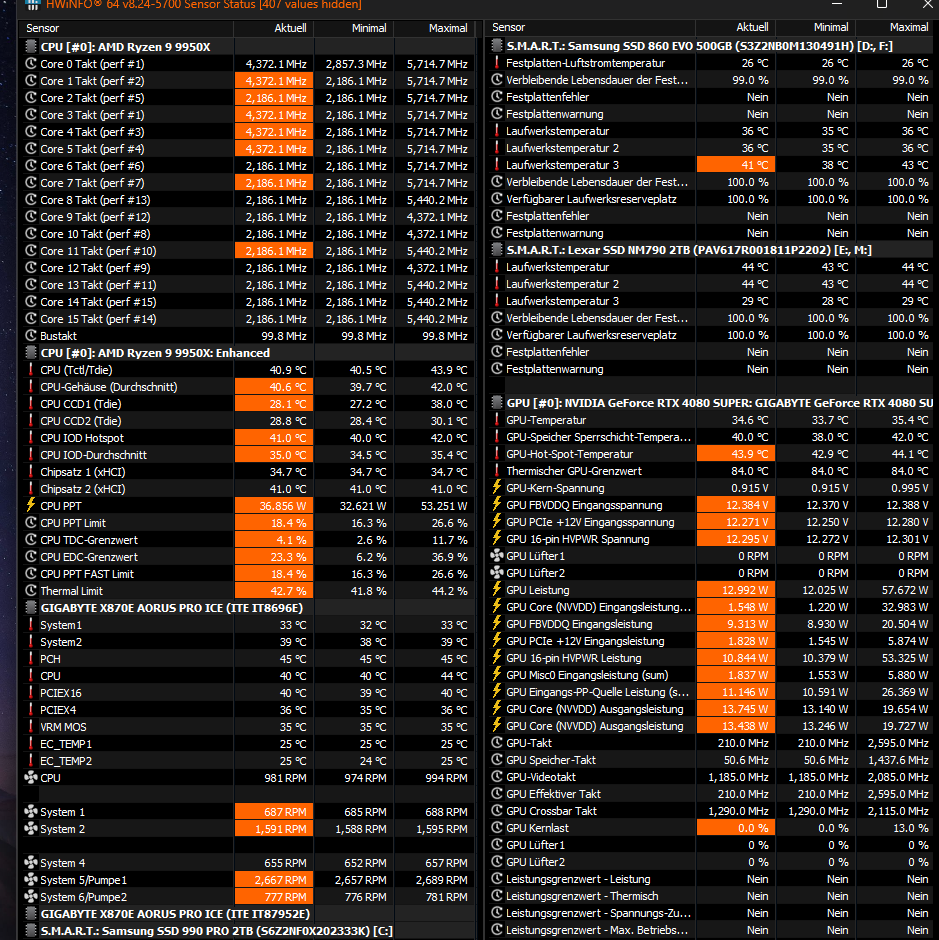Image resolution: width=939 pixels, height=940 pixels.
Task: Collapse S.M.A.R.T. Samsung SSD 860 EVO group
Action: point(496,46)
